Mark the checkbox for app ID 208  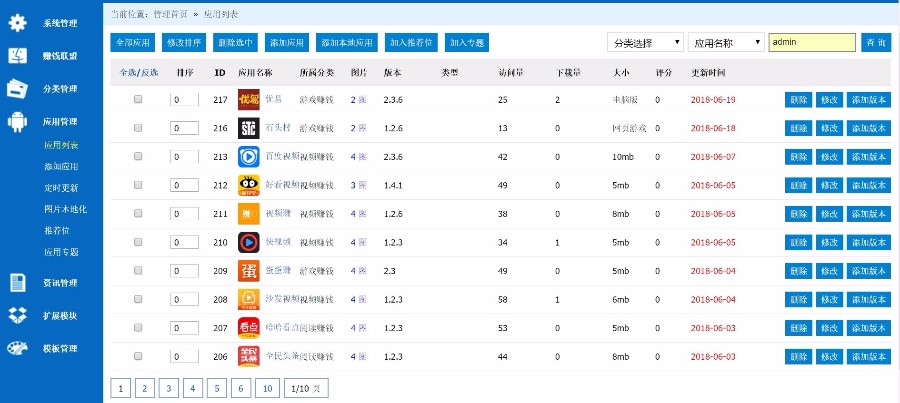pyautogui.click(x=138, y=299)
